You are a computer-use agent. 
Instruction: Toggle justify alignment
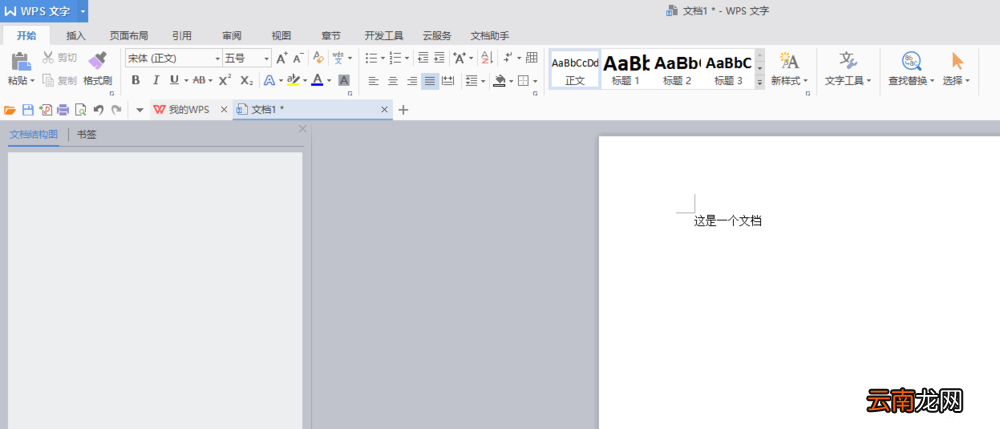(430, 80)
